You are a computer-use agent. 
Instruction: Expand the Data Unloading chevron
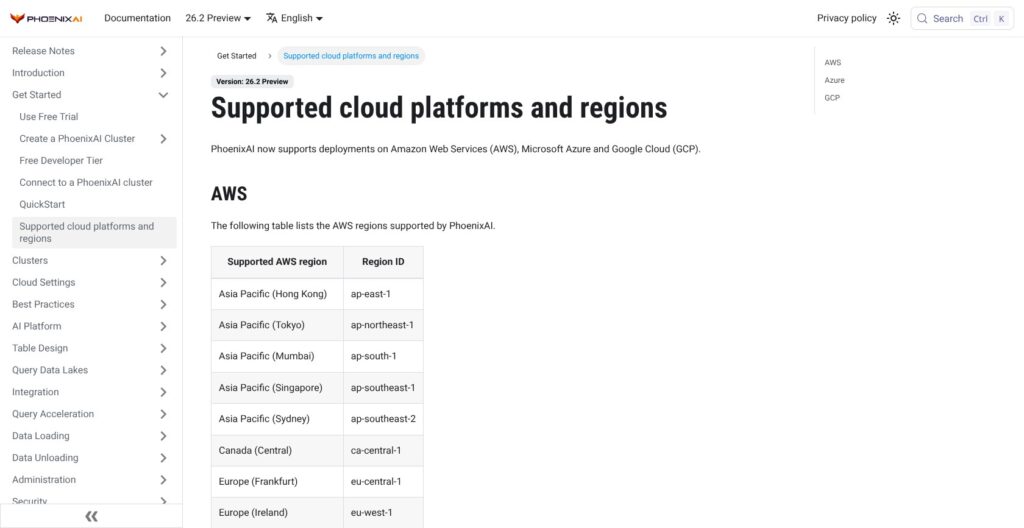(163, 457)
